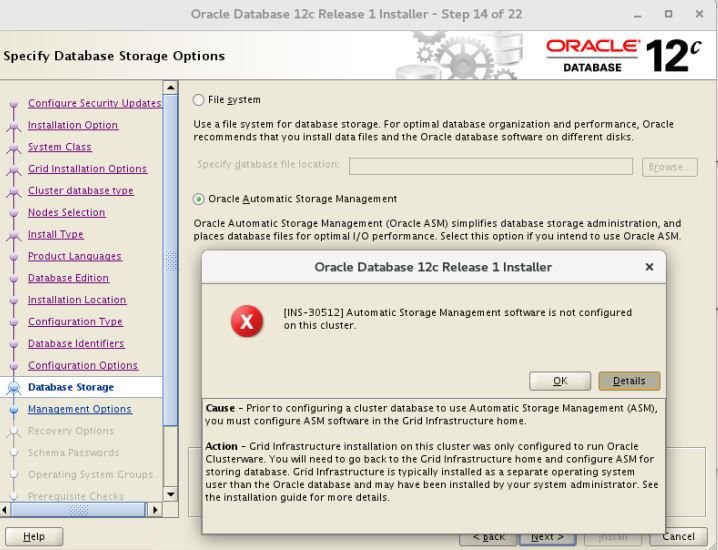Navigate to the Configuration Type step
This screenshot has width=718, height=550.
[x=75, y=322]
